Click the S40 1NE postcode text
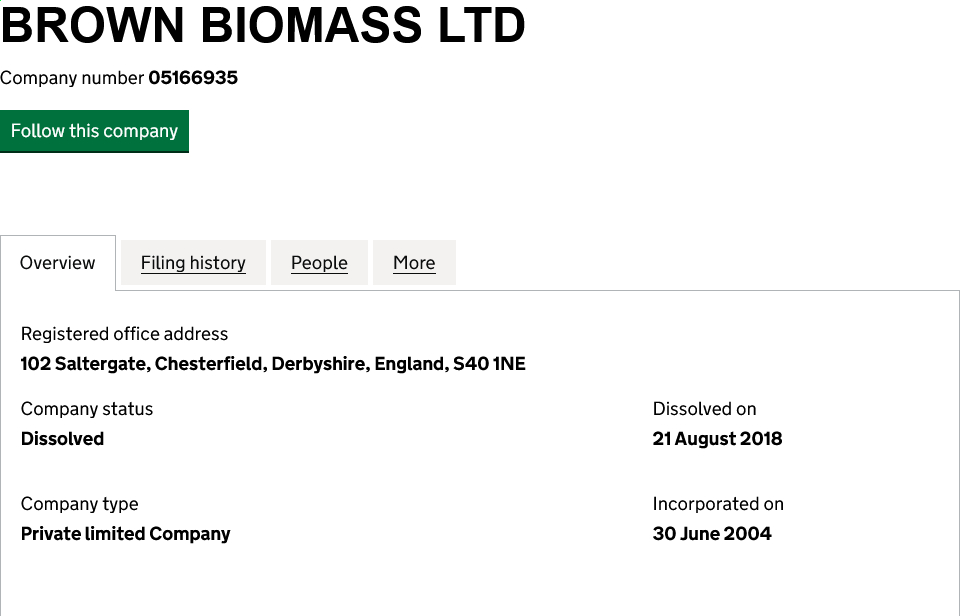960x616 pixels. coord(489,364)
